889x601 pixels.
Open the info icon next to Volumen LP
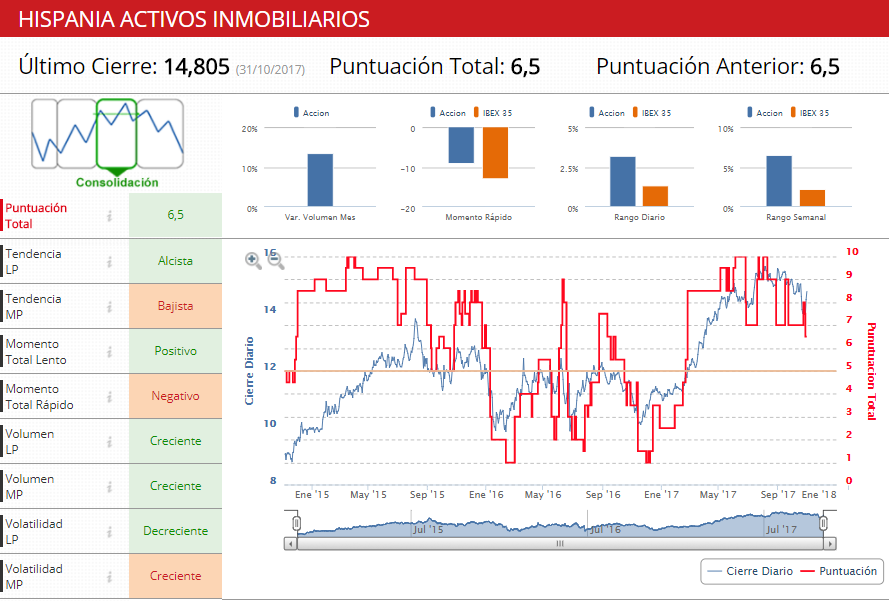109,441
